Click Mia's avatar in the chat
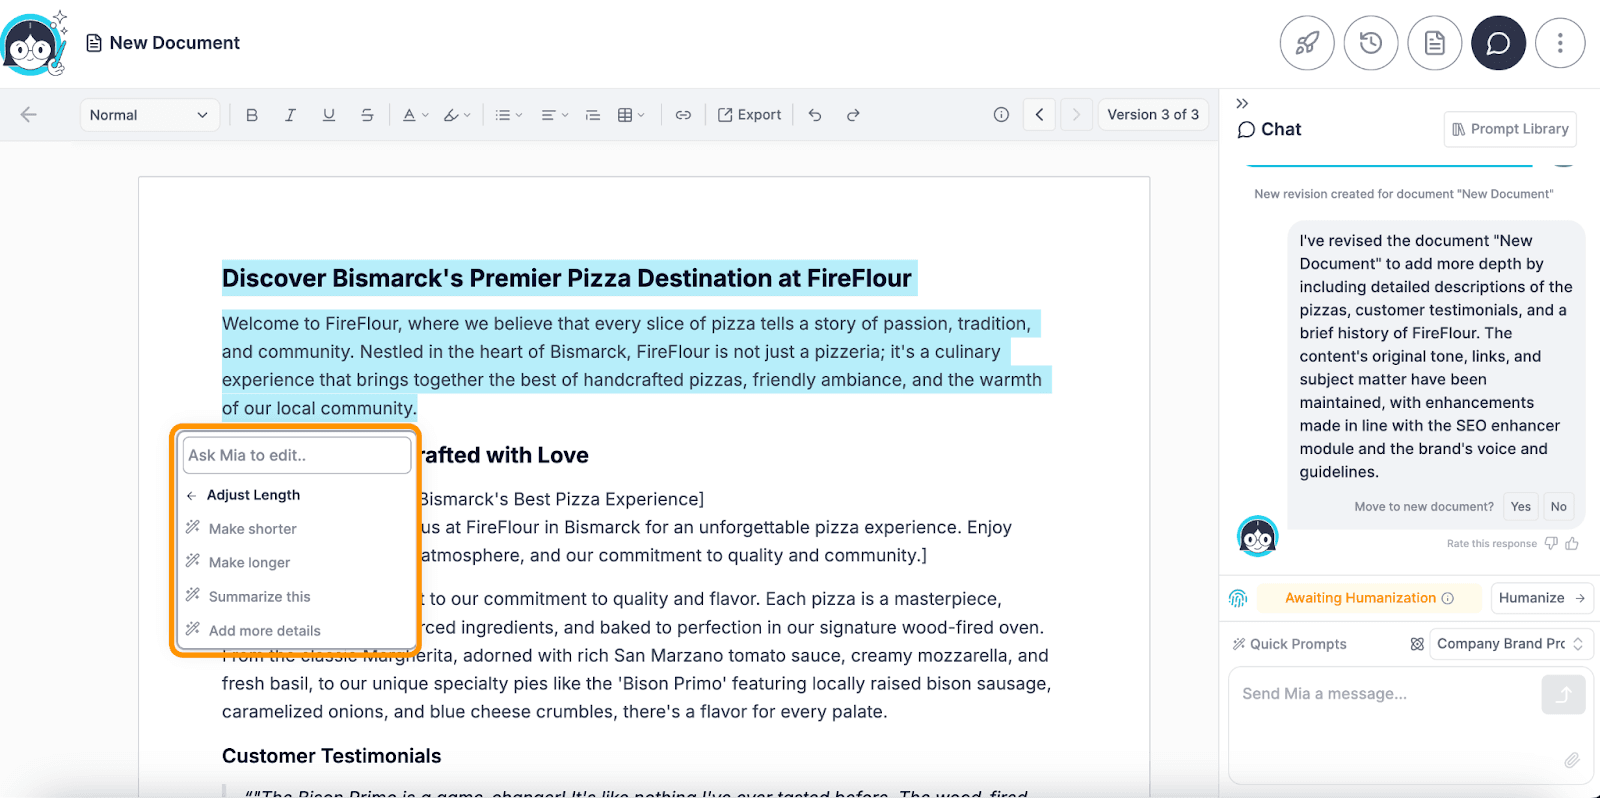The image size is (1600, 798). pos(1258,536)
